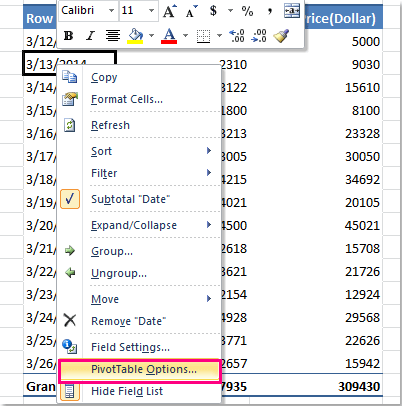
Task: Open Format Cells... menu entry
Action: tap(139, 99)
